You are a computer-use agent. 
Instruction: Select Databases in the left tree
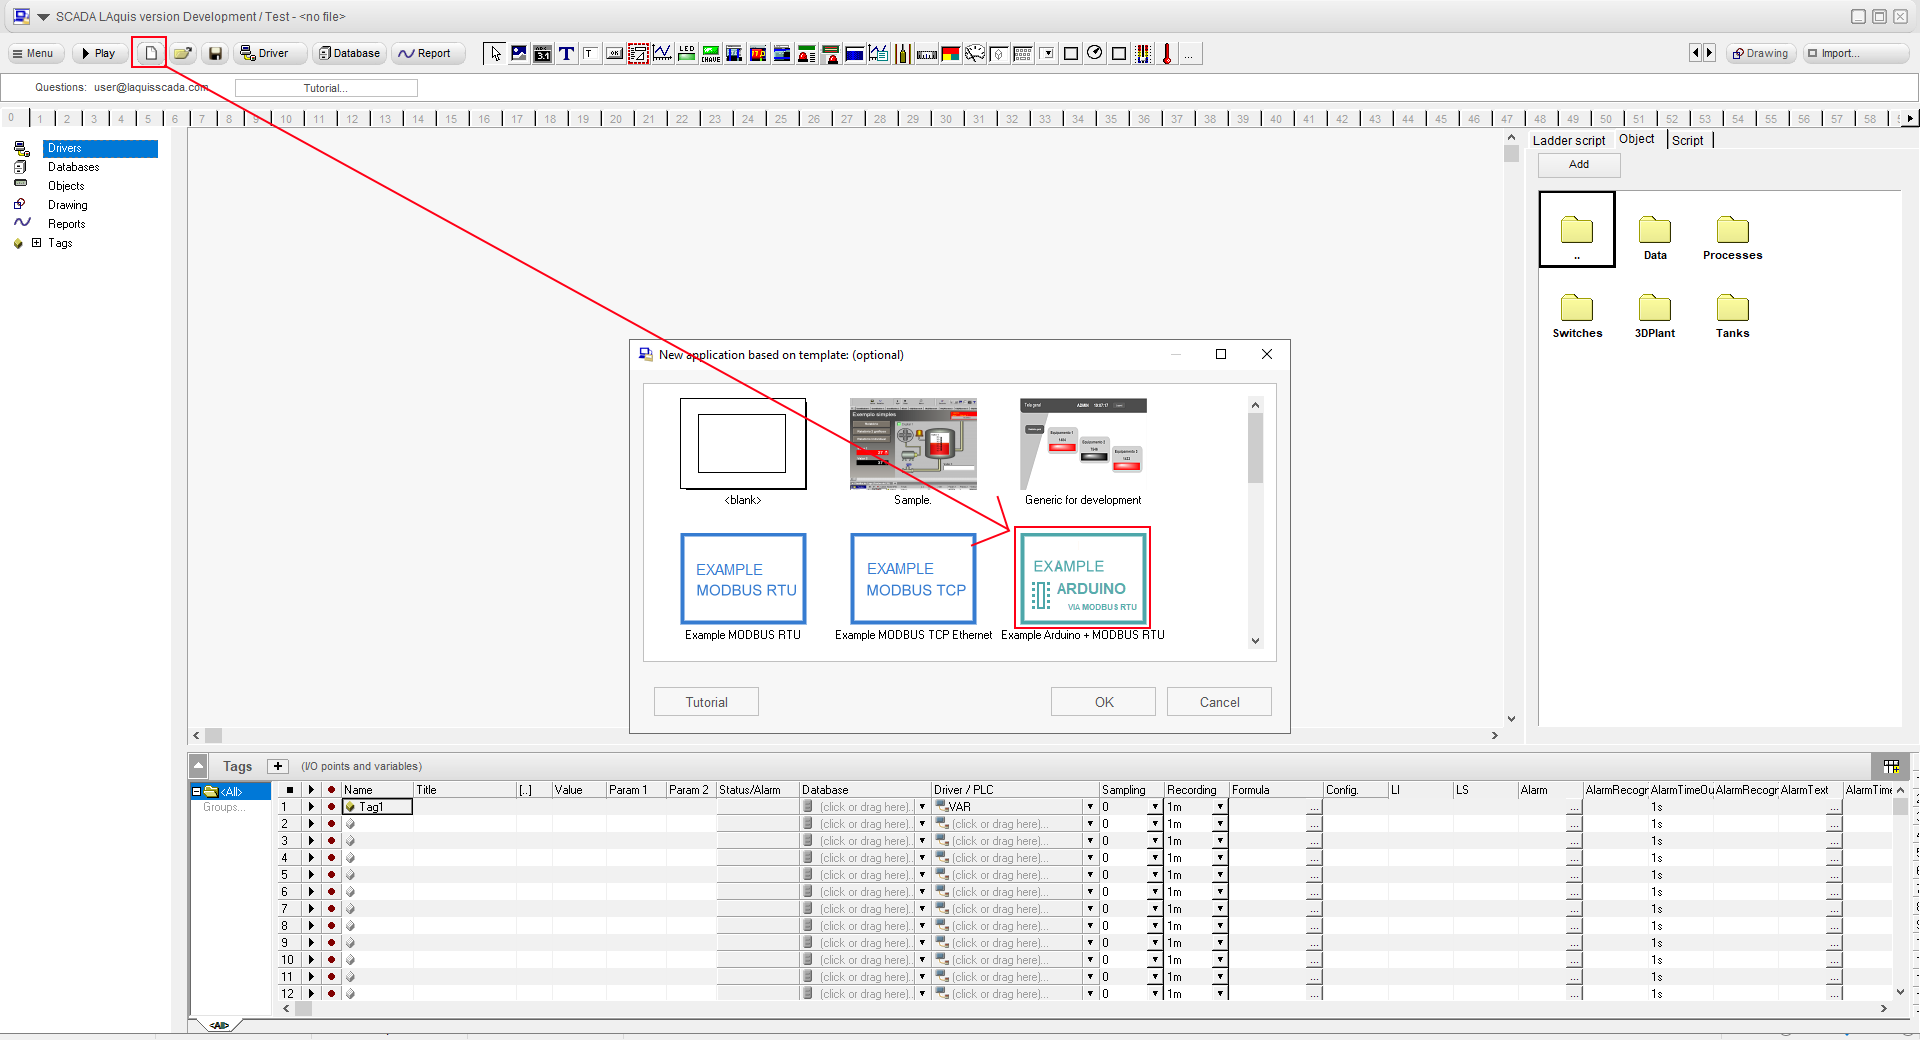[74, 167]
